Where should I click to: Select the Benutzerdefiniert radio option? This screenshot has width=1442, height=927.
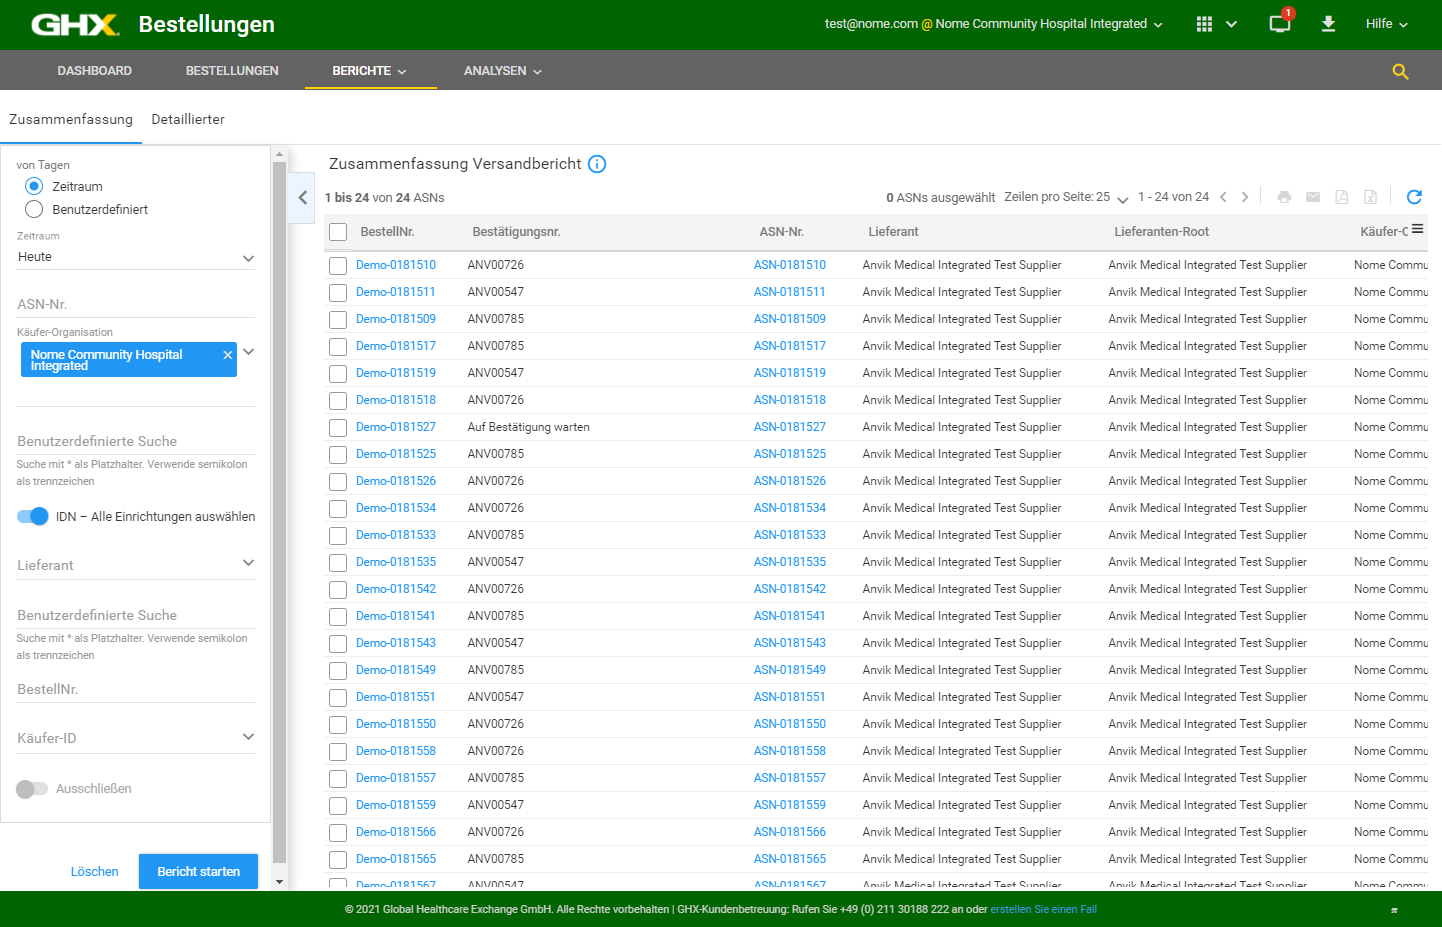(34, 209)
